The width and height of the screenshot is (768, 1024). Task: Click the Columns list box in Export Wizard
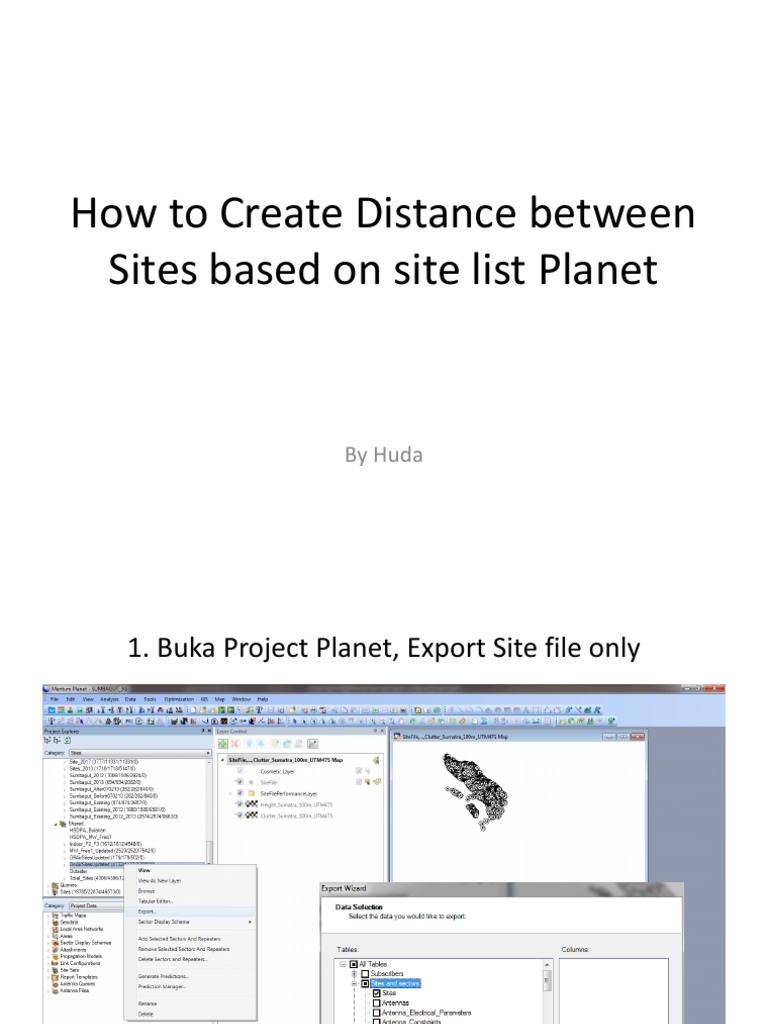(614, 991)
